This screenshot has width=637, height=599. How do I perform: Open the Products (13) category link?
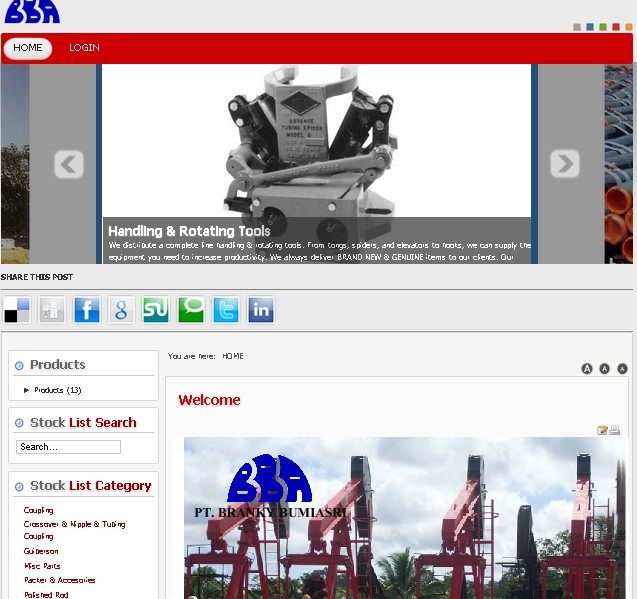58,390
